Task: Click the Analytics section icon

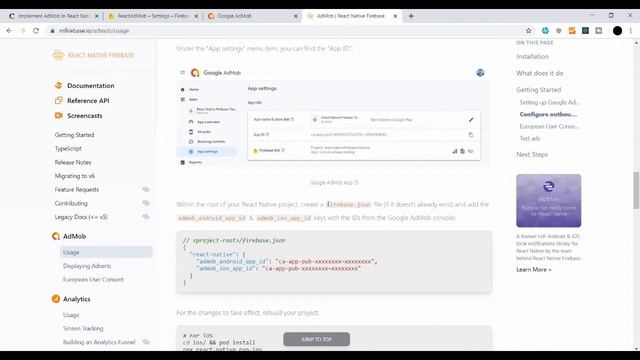Action: [x=56, y=299]
